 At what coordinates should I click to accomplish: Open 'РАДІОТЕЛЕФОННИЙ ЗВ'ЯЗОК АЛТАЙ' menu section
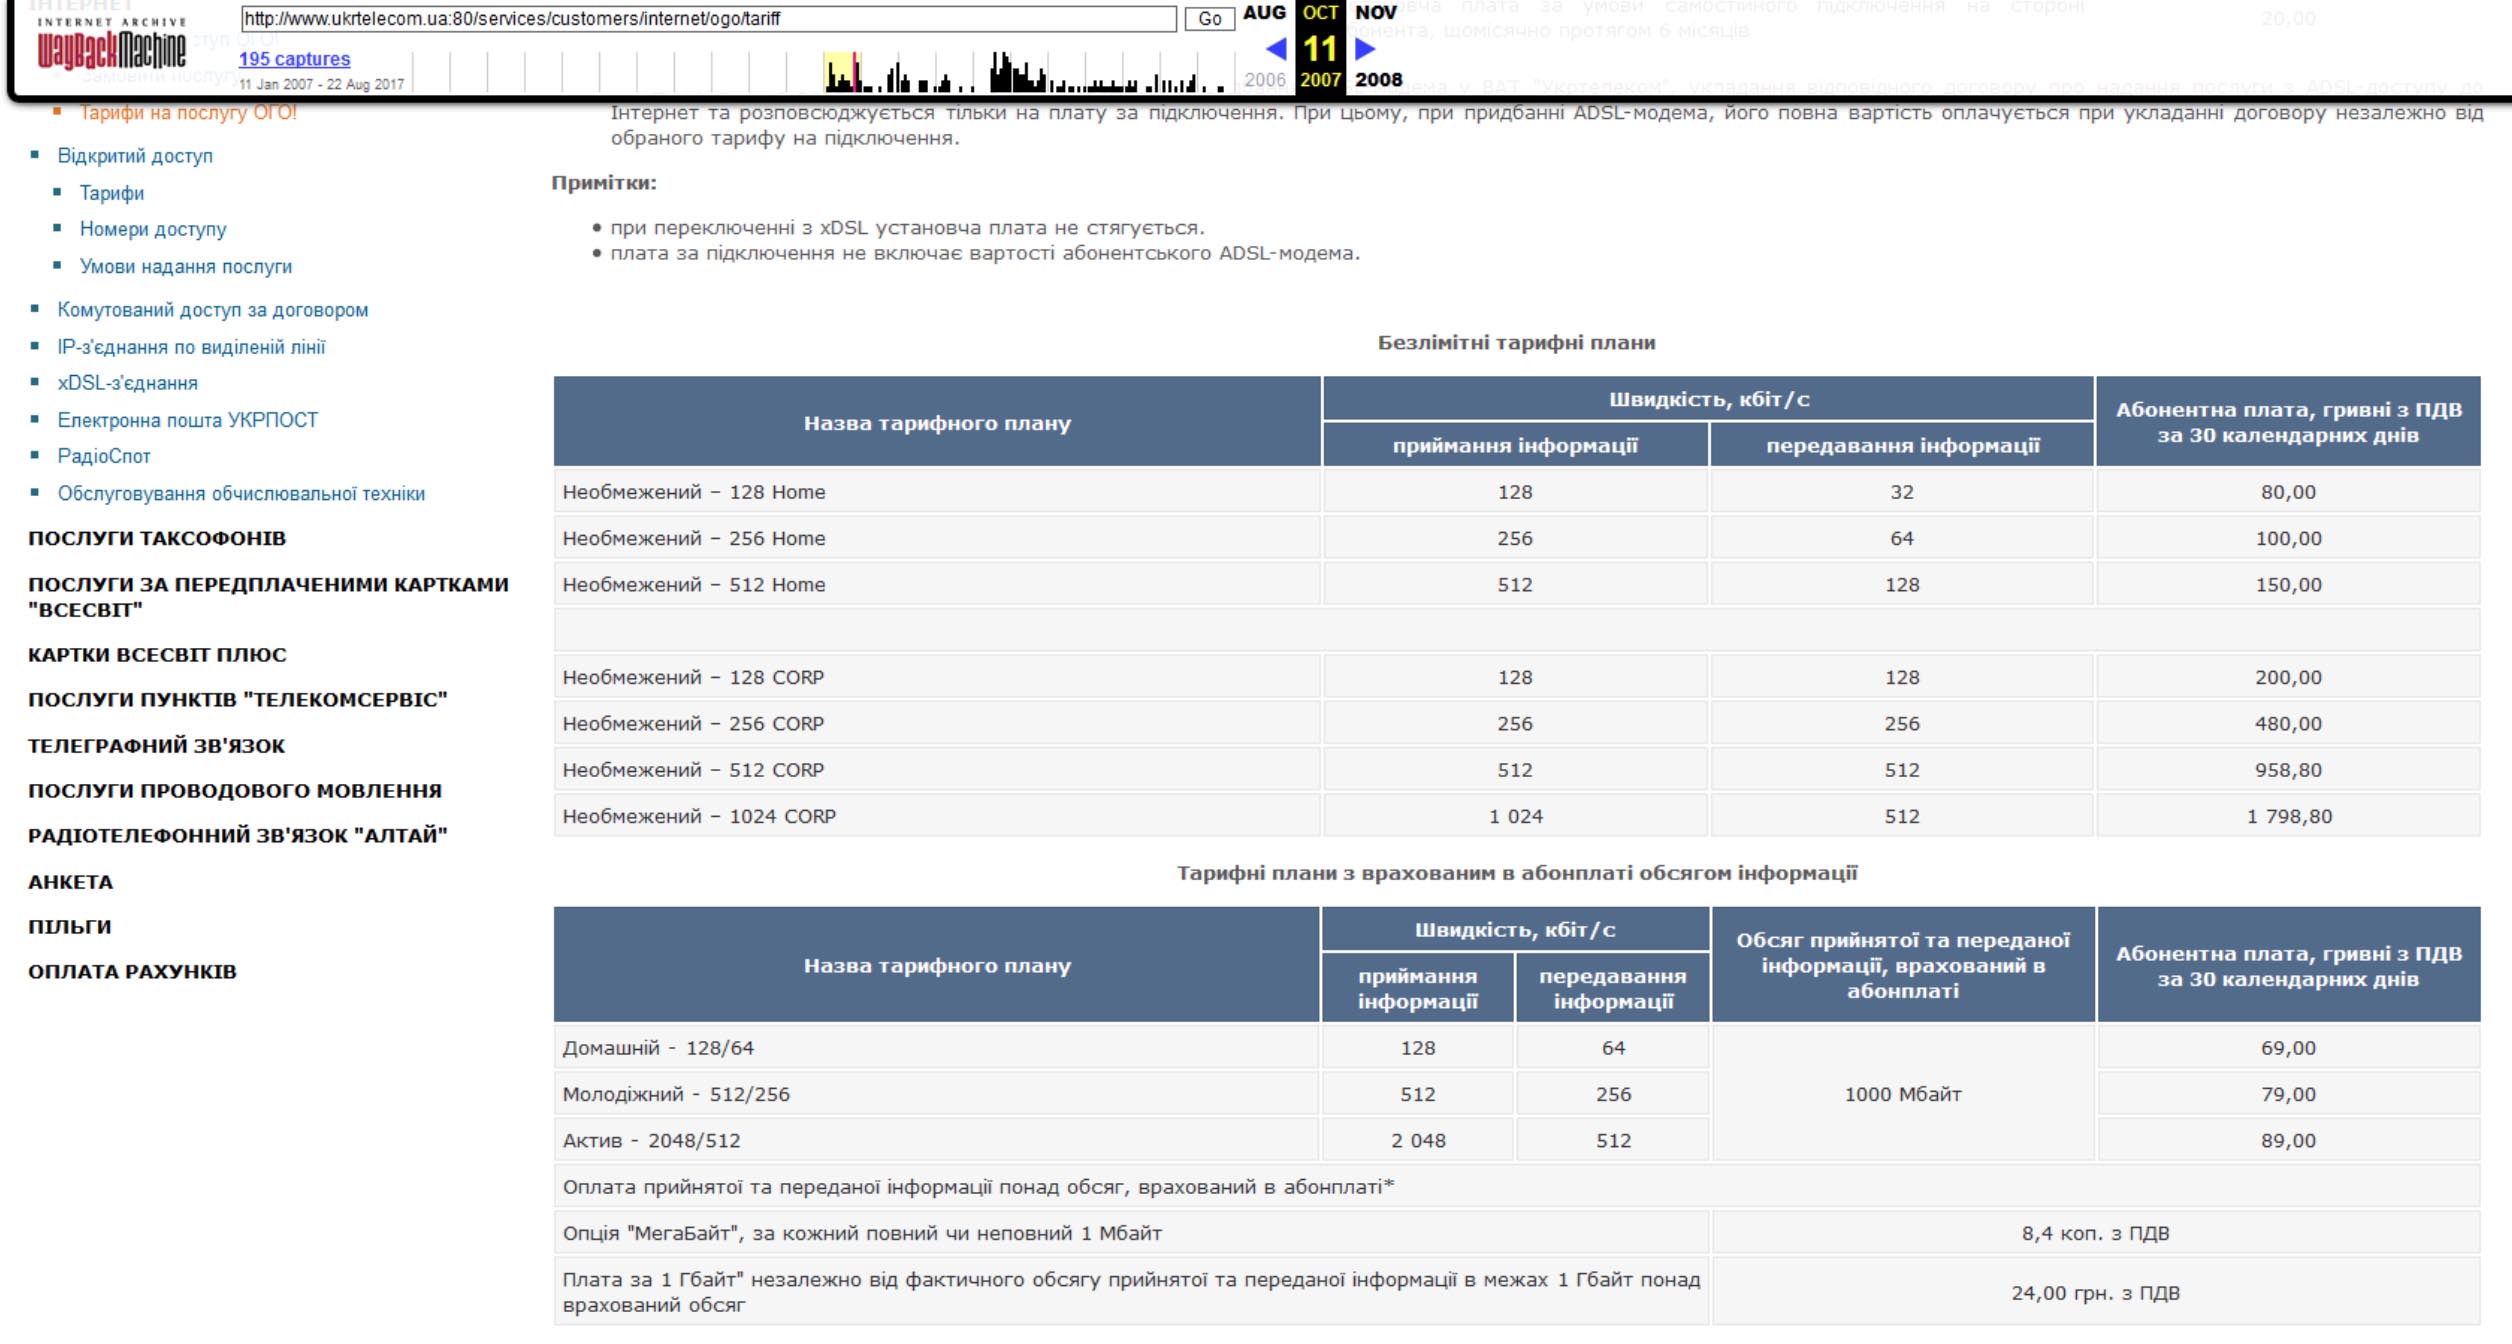point(238,836)
